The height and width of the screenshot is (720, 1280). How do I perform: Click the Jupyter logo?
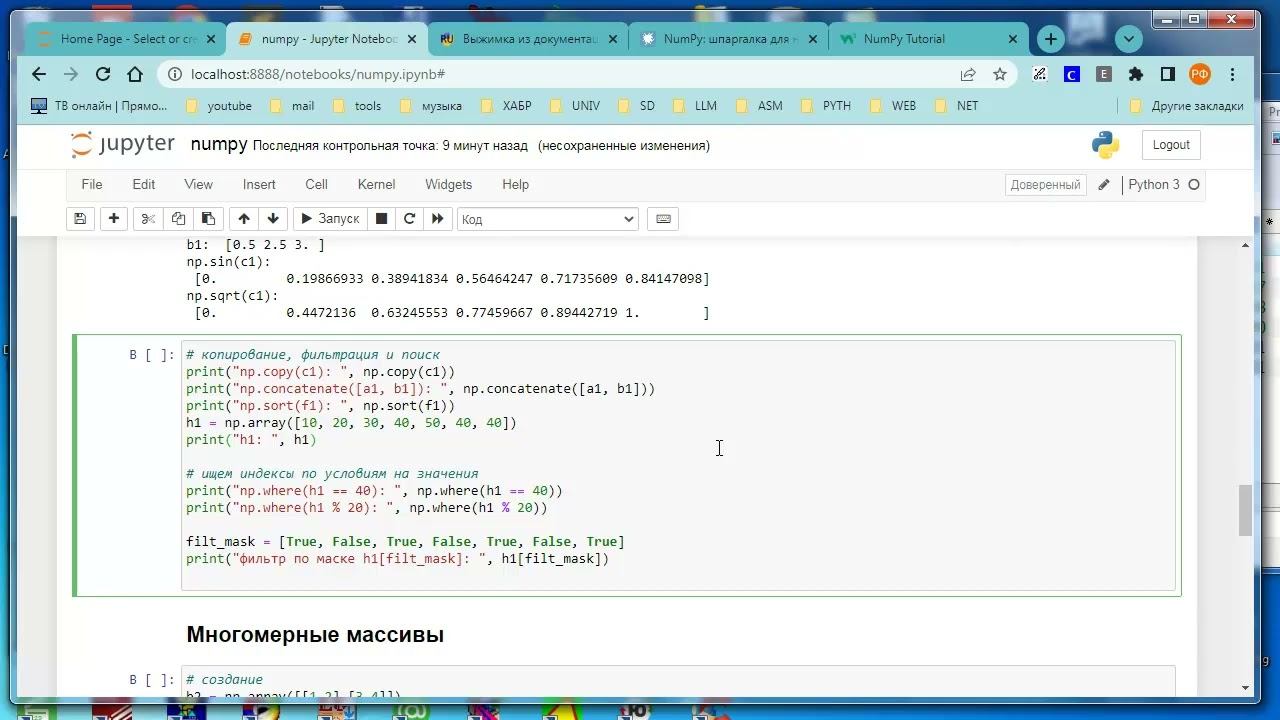pyautogui.click(x=123, y=145)
